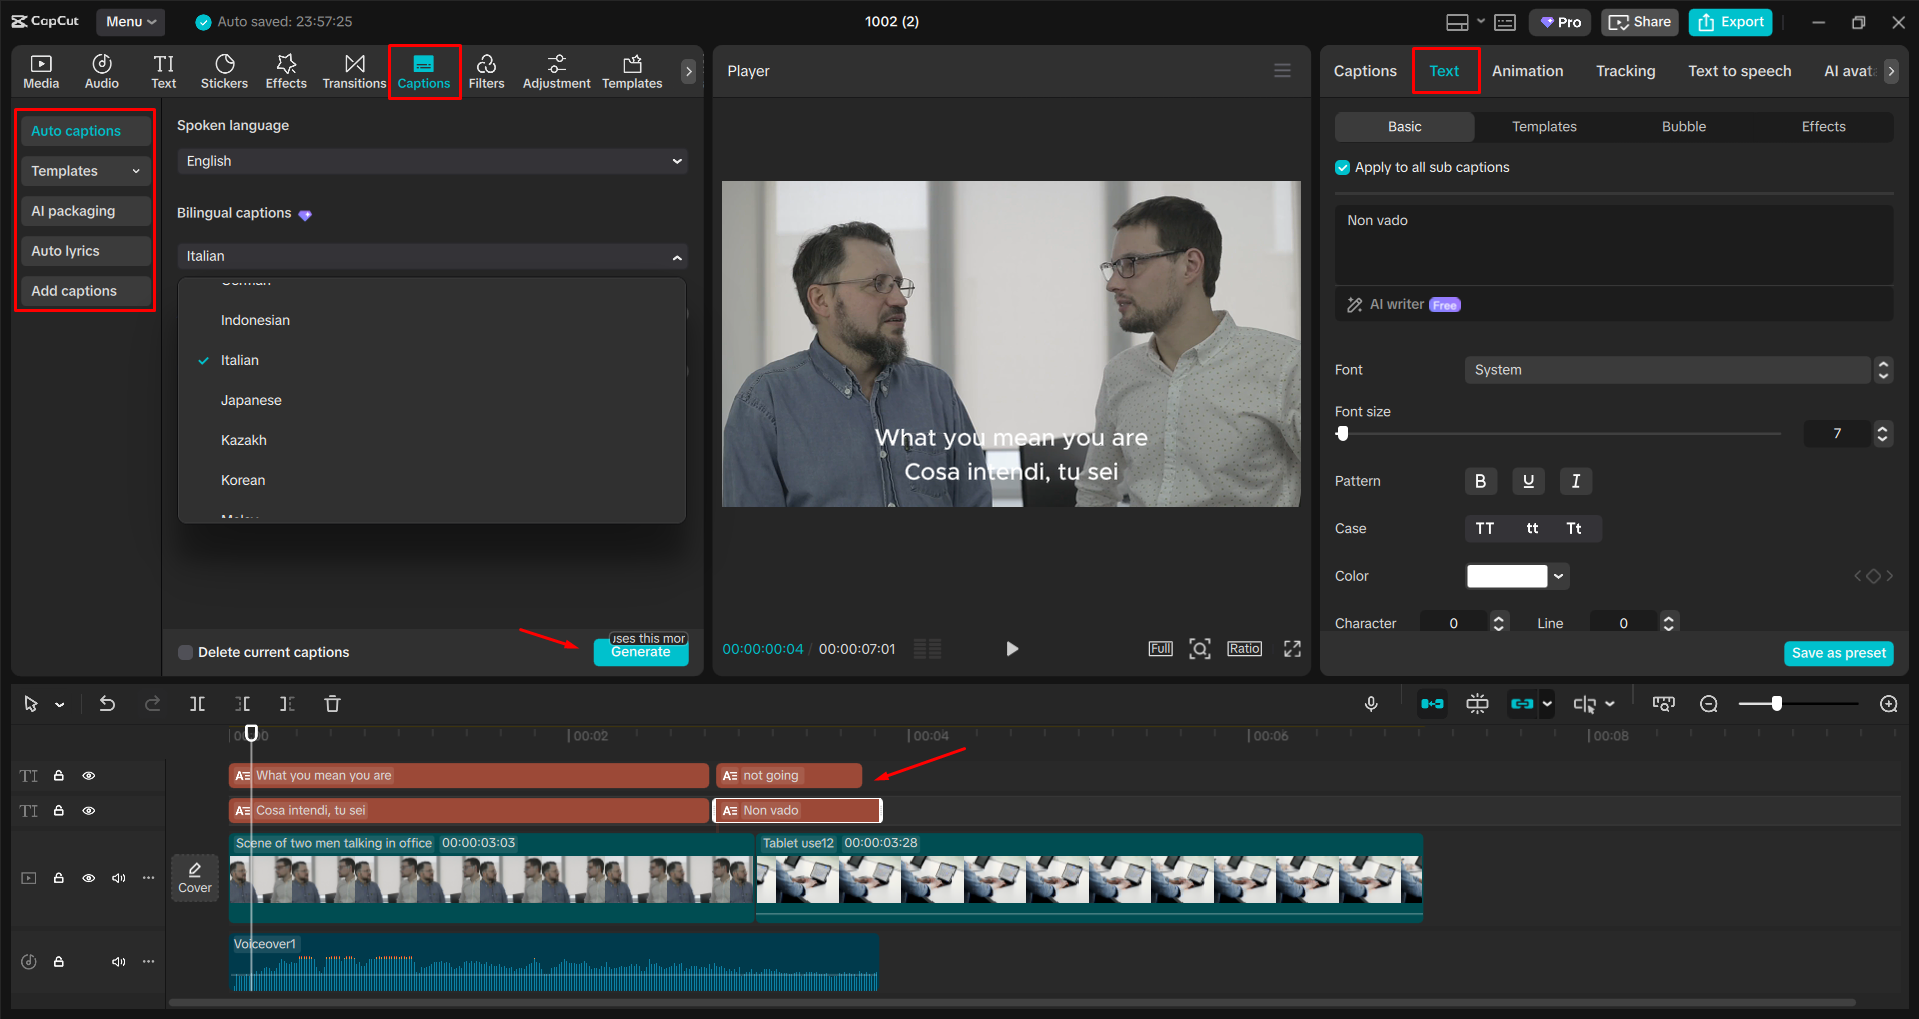Viewport: 1919px width, 1019px height.
Task: Open the Bubble captions tab
Action: [x=1683, y=126]
